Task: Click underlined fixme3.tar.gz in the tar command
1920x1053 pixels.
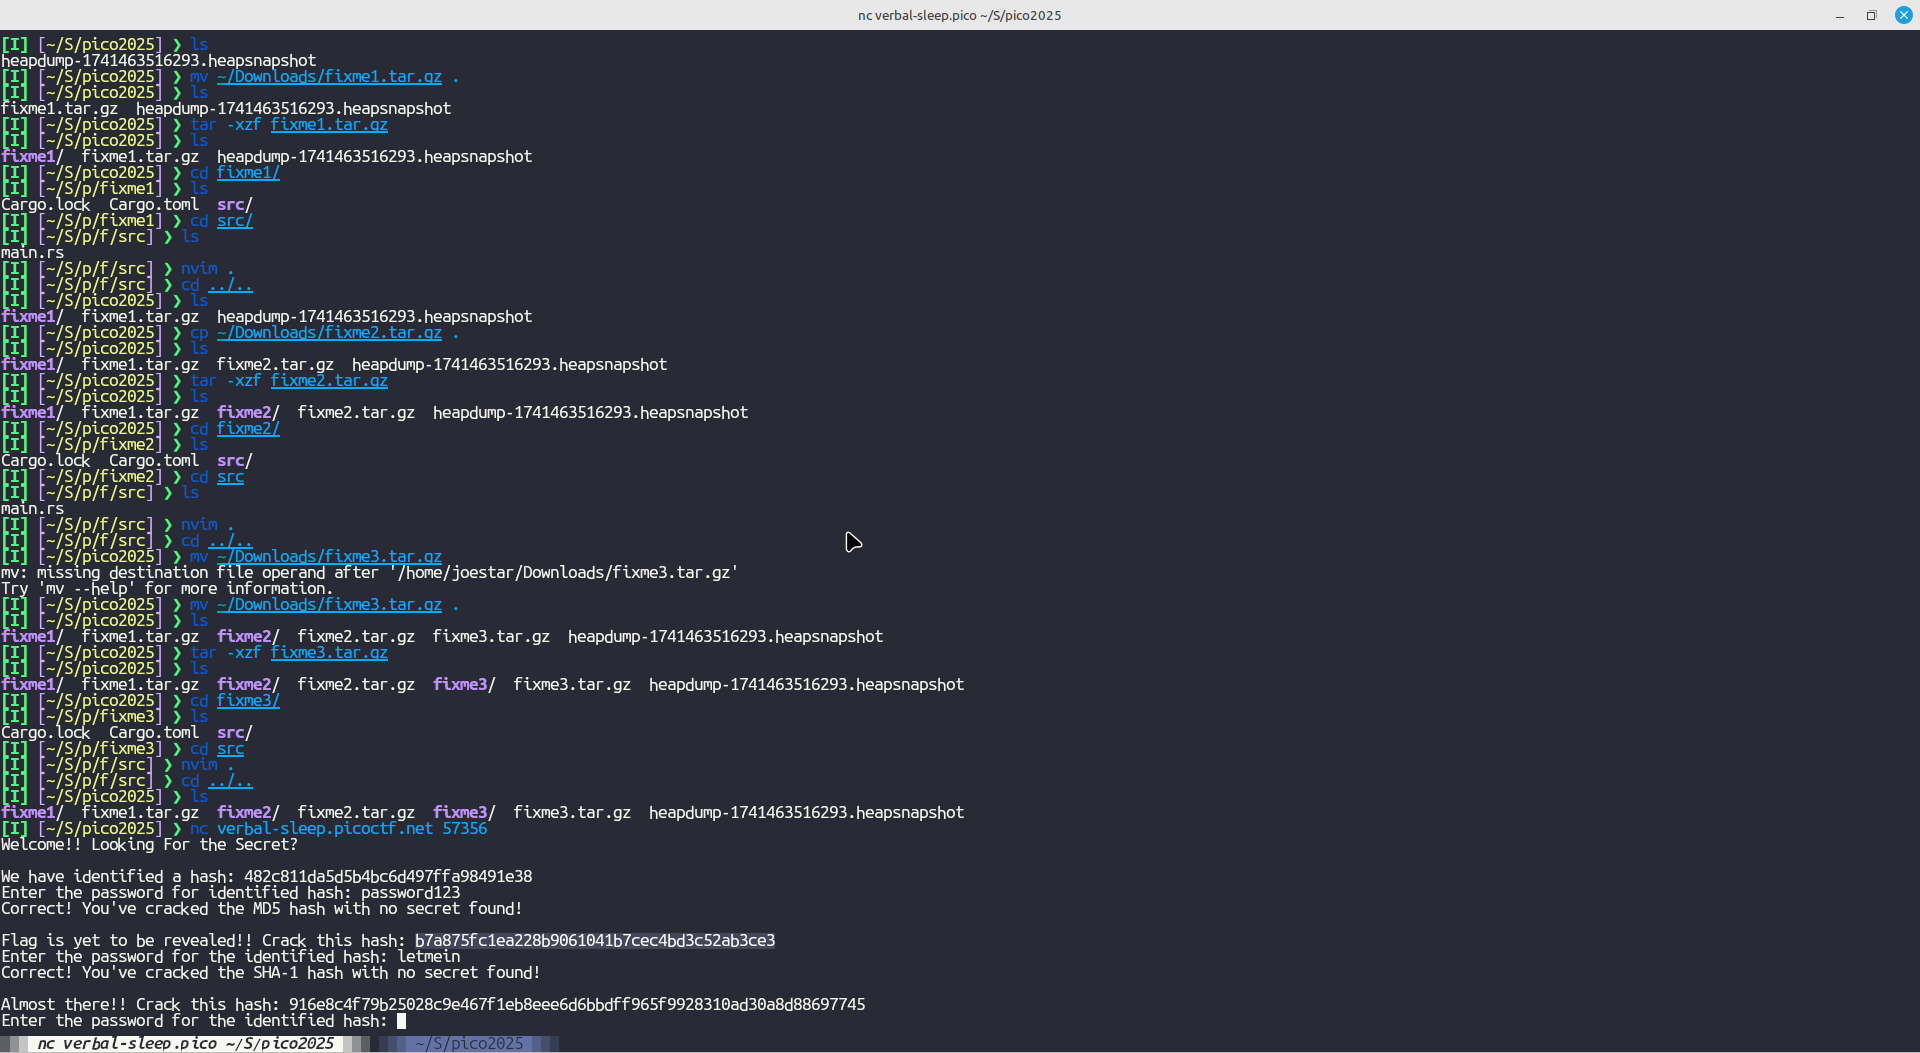Action: [329, 653]
